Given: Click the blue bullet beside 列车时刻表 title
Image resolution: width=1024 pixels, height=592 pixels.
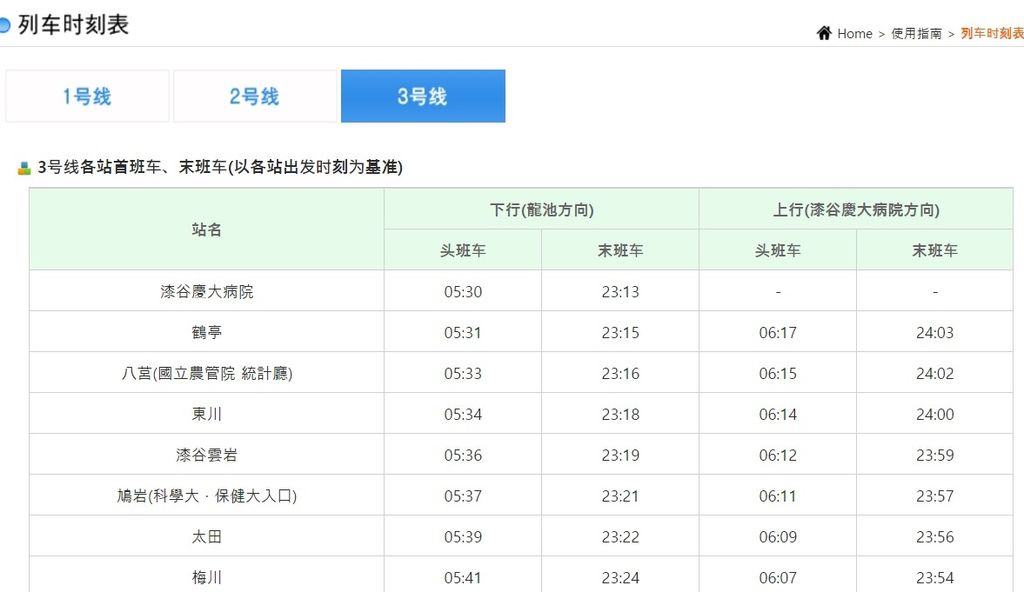Looking at the screenshot, I should pos(5,25).
